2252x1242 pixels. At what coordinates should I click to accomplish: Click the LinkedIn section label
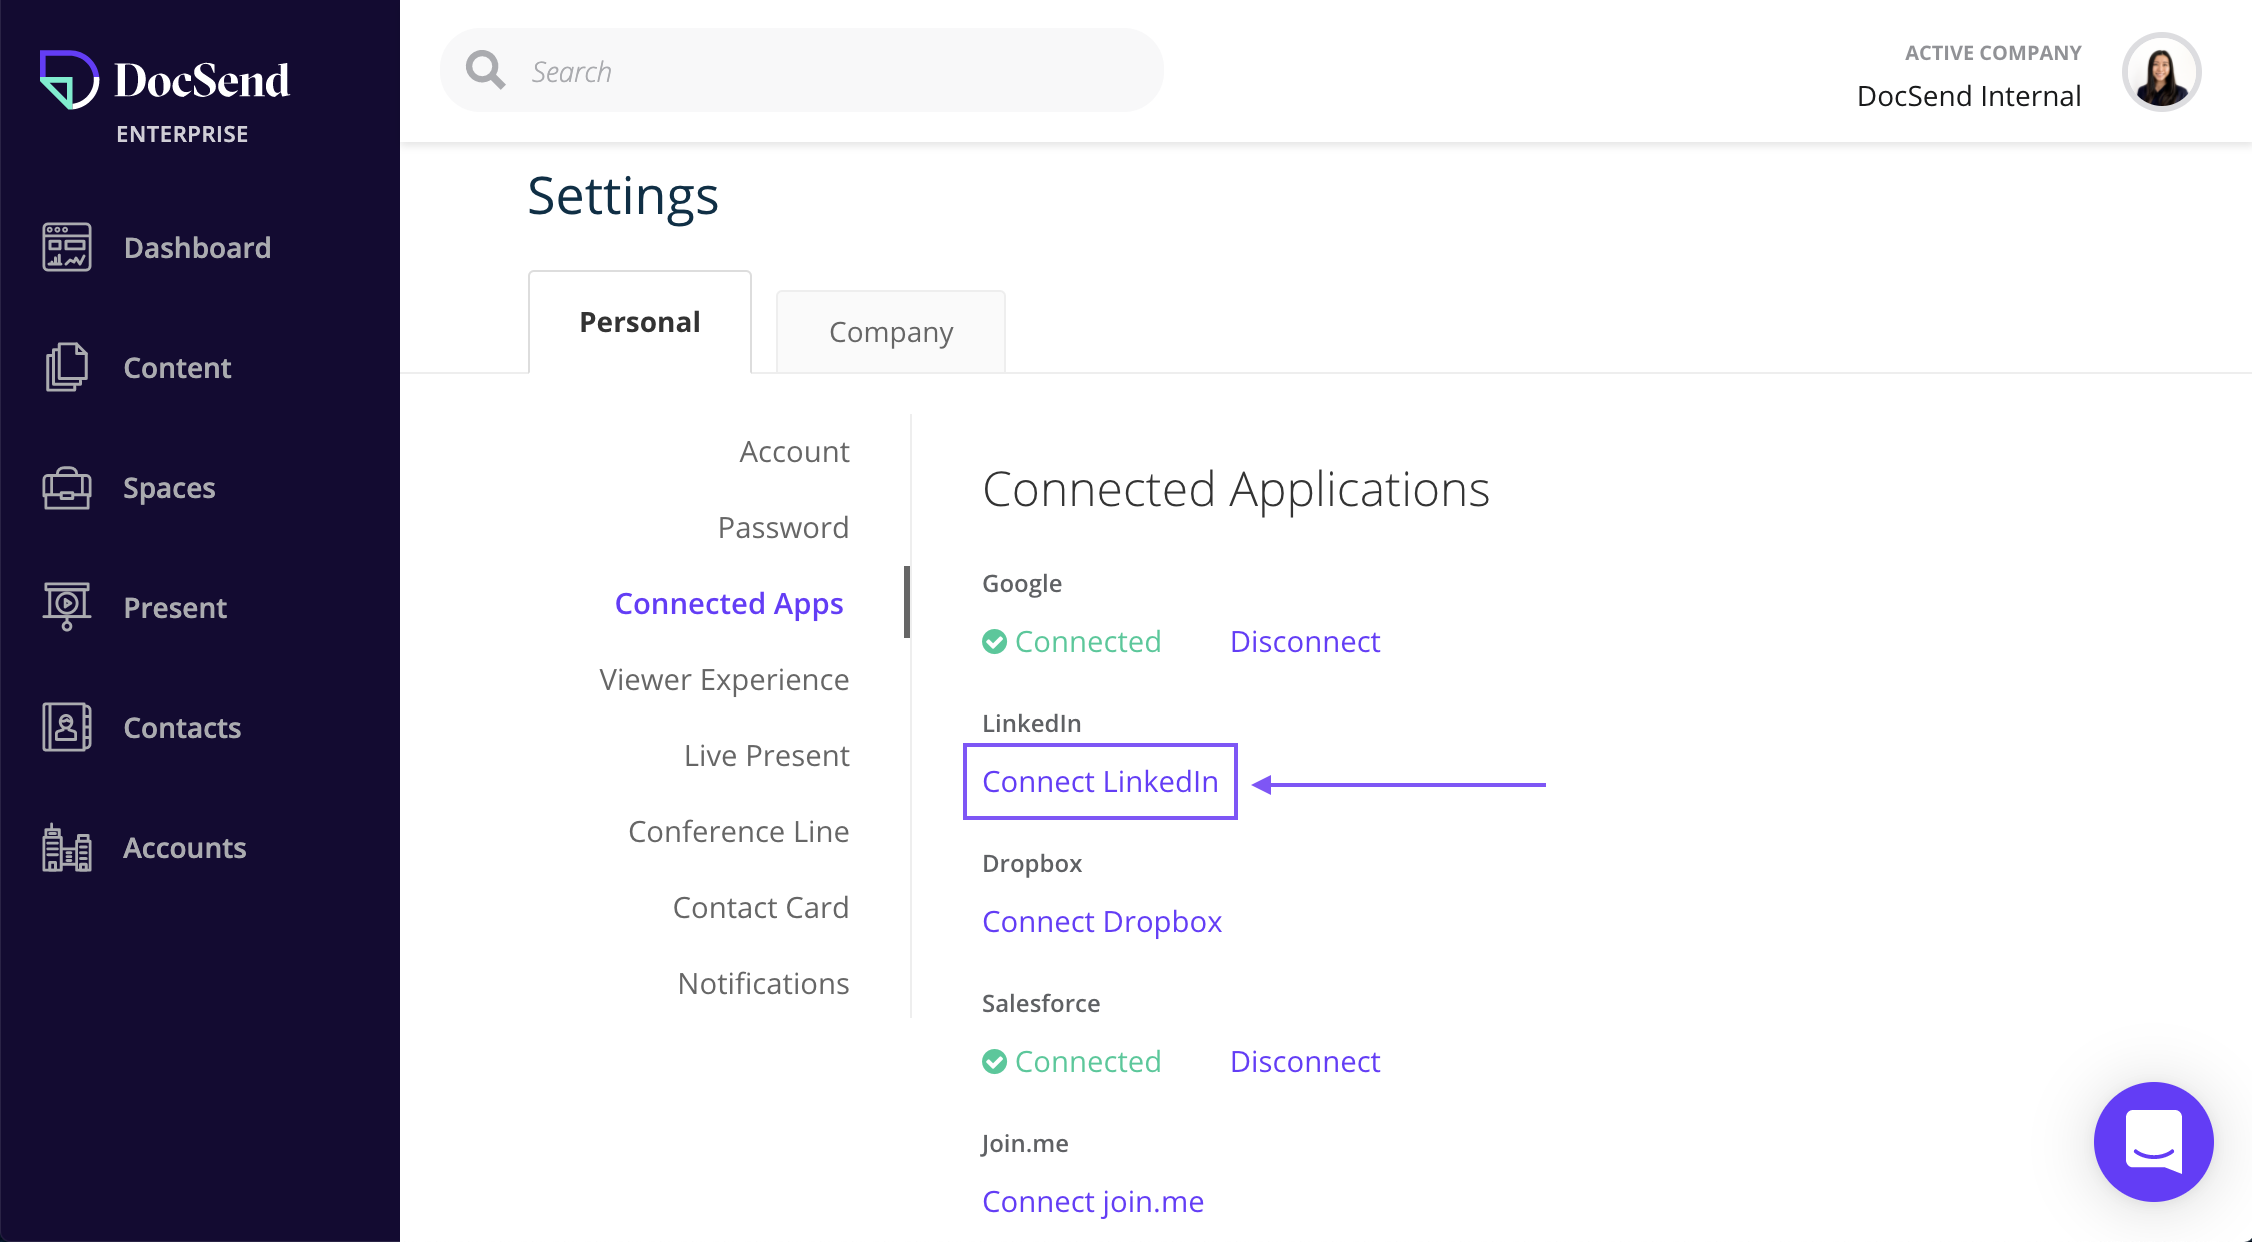[1032, 723]
